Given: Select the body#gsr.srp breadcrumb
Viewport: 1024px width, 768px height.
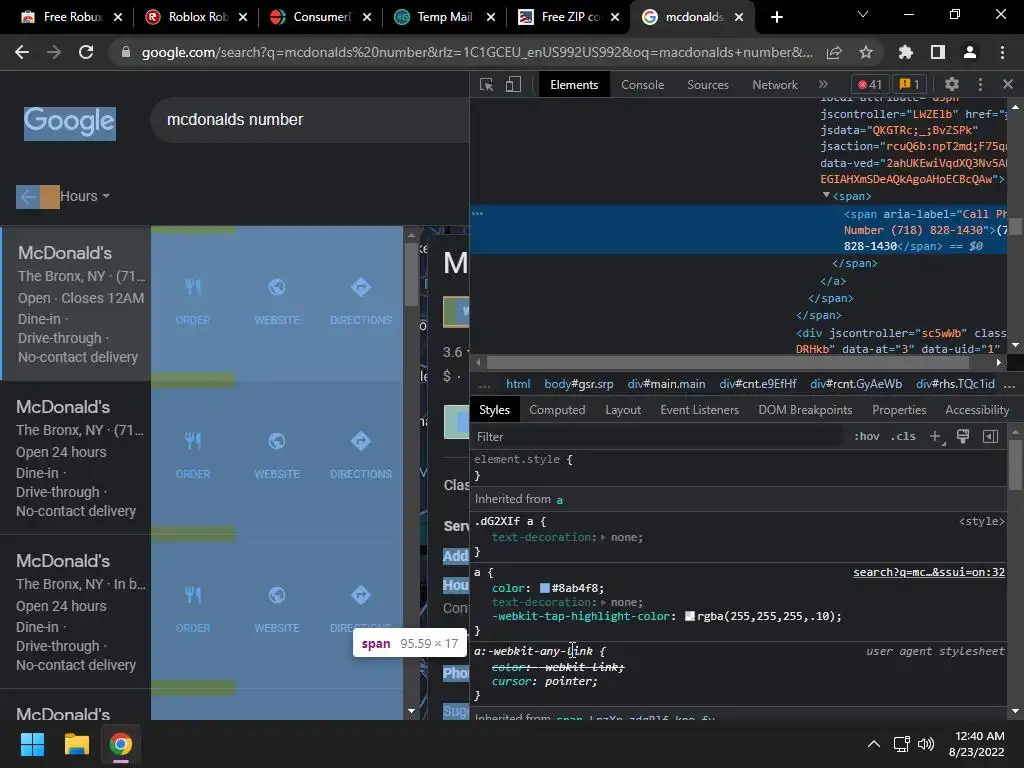Looking at the screenshot, I should 579,384.
